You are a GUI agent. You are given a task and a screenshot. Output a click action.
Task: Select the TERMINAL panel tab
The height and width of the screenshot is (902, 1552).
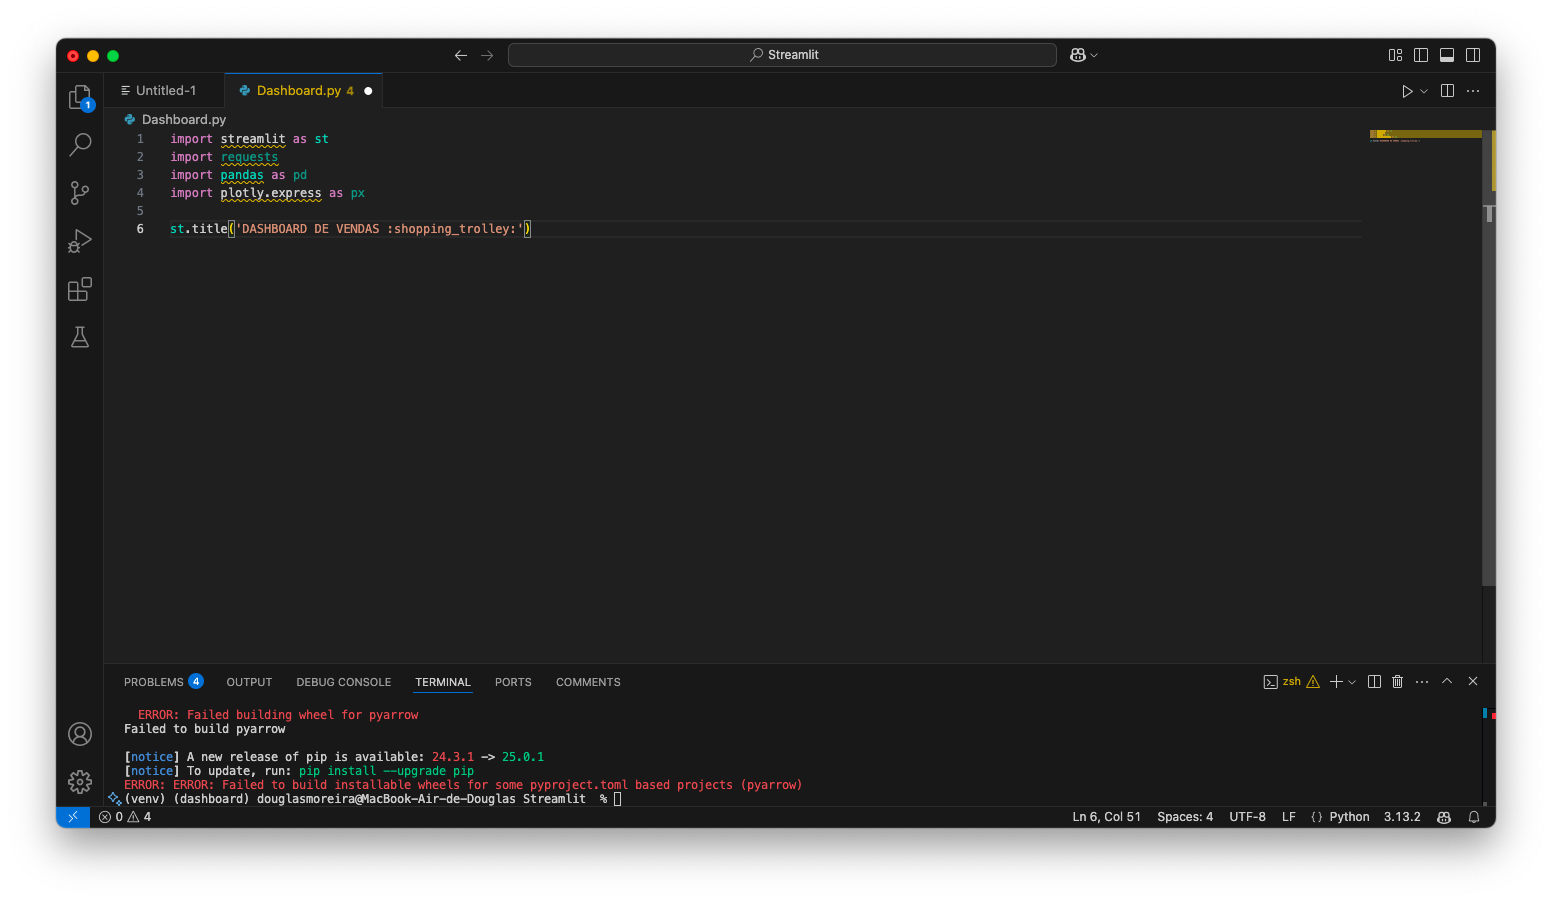443,682
